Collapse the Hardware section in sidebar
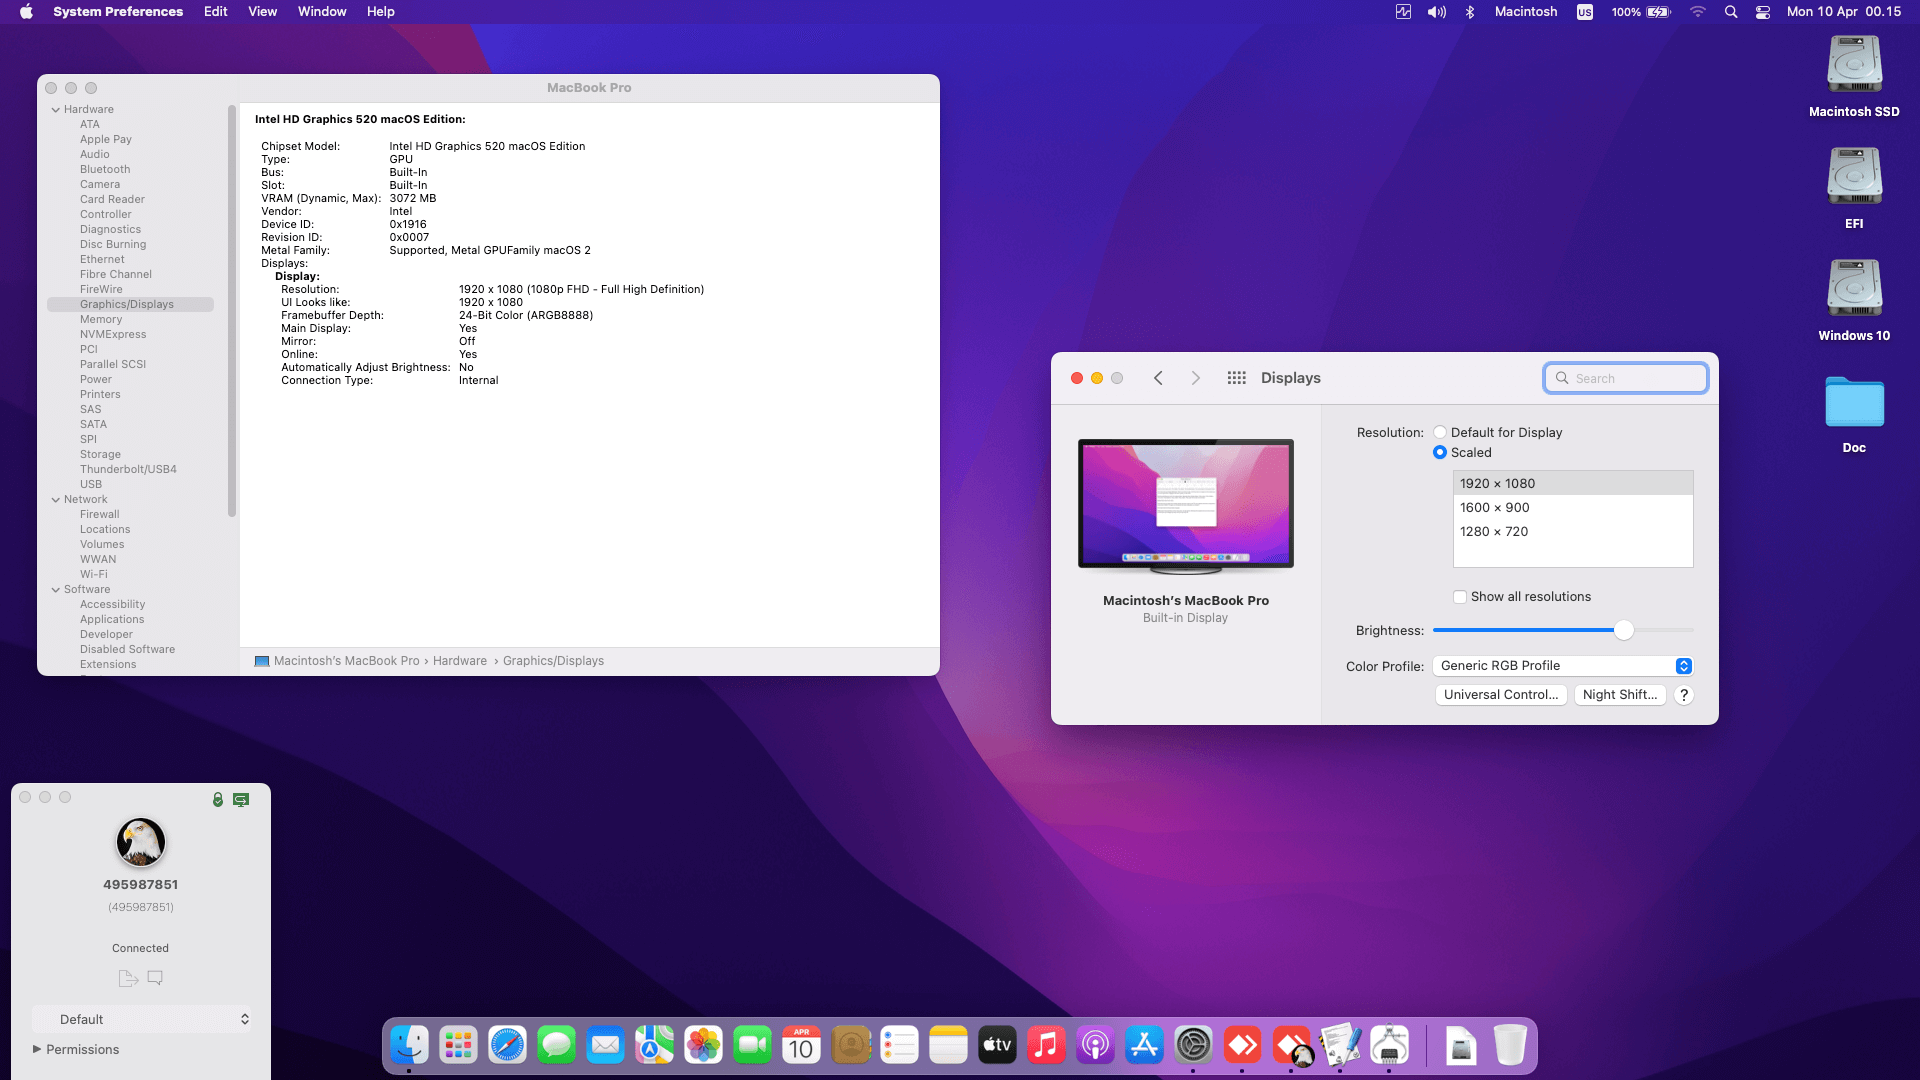 coord(56,110)
